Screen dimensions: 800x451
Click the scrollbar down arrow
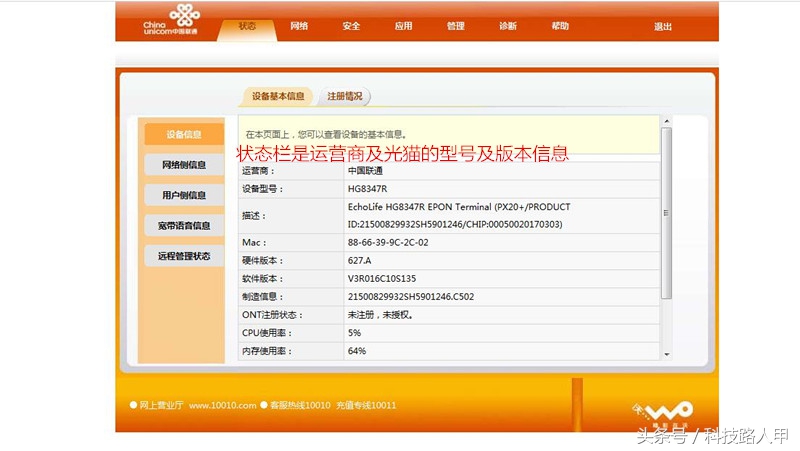coord(666,354)
